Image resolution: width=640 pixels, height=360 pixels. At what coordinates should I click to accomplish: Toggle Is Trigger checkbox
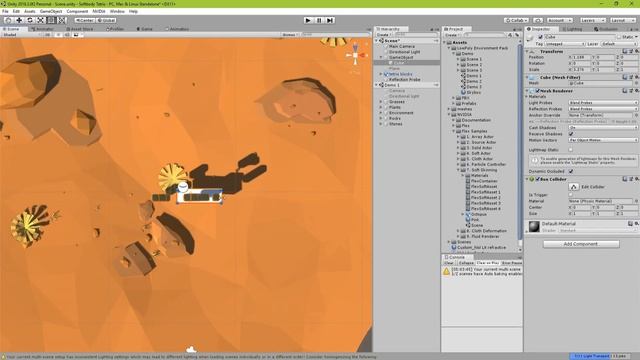tap(571, 195)
